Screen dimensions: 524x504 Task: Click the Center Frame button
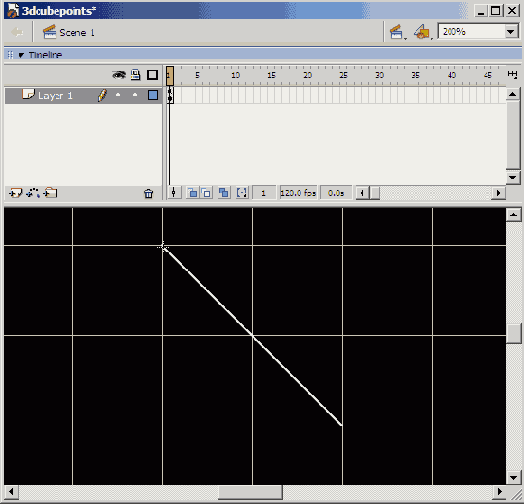point(174,193)
